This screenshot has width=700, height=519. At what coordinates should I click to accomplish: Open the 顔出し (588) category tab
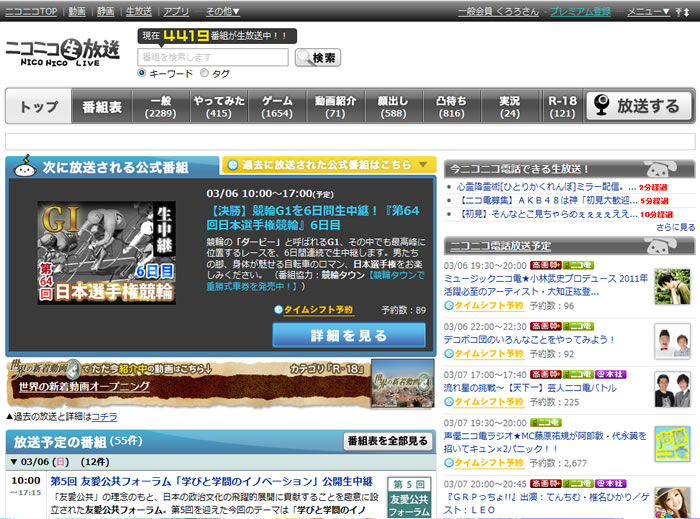coord(393,106)
